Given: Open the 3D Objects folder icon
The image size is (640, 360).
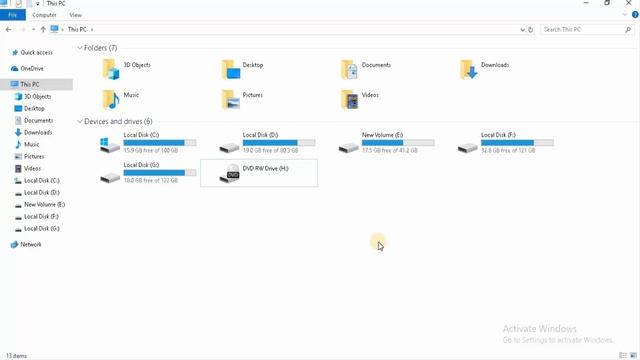Looking at the screenshot, I should 110,69.
